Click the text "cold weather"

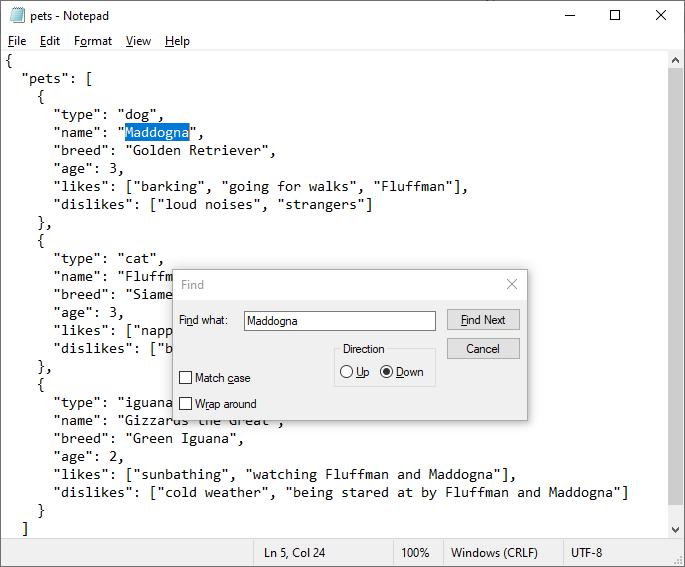[x=213, y=492]
